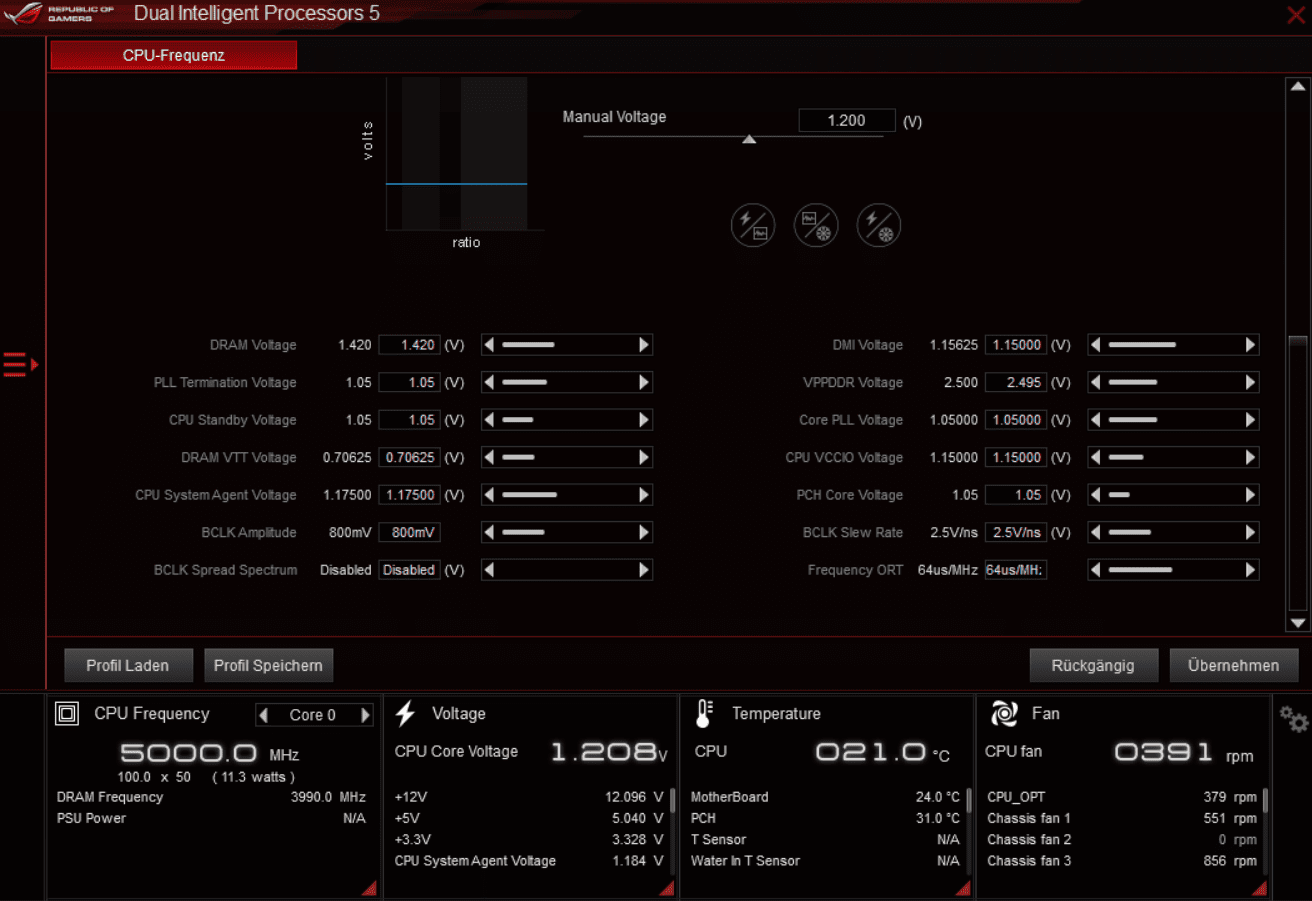Viewport: 1312px width, 901px height.
Task: Decrease Frequency ORT left arrow
Action: pyautogui.click(x=1096, y=570)
